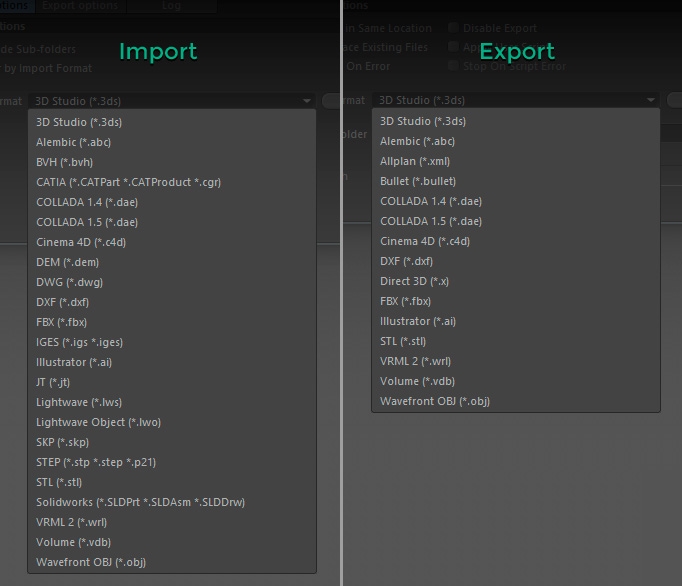The height and width of the screenshot is (586, 682).
Task: Pick DEM (*.dem) import format
Action: coord(172,262)
